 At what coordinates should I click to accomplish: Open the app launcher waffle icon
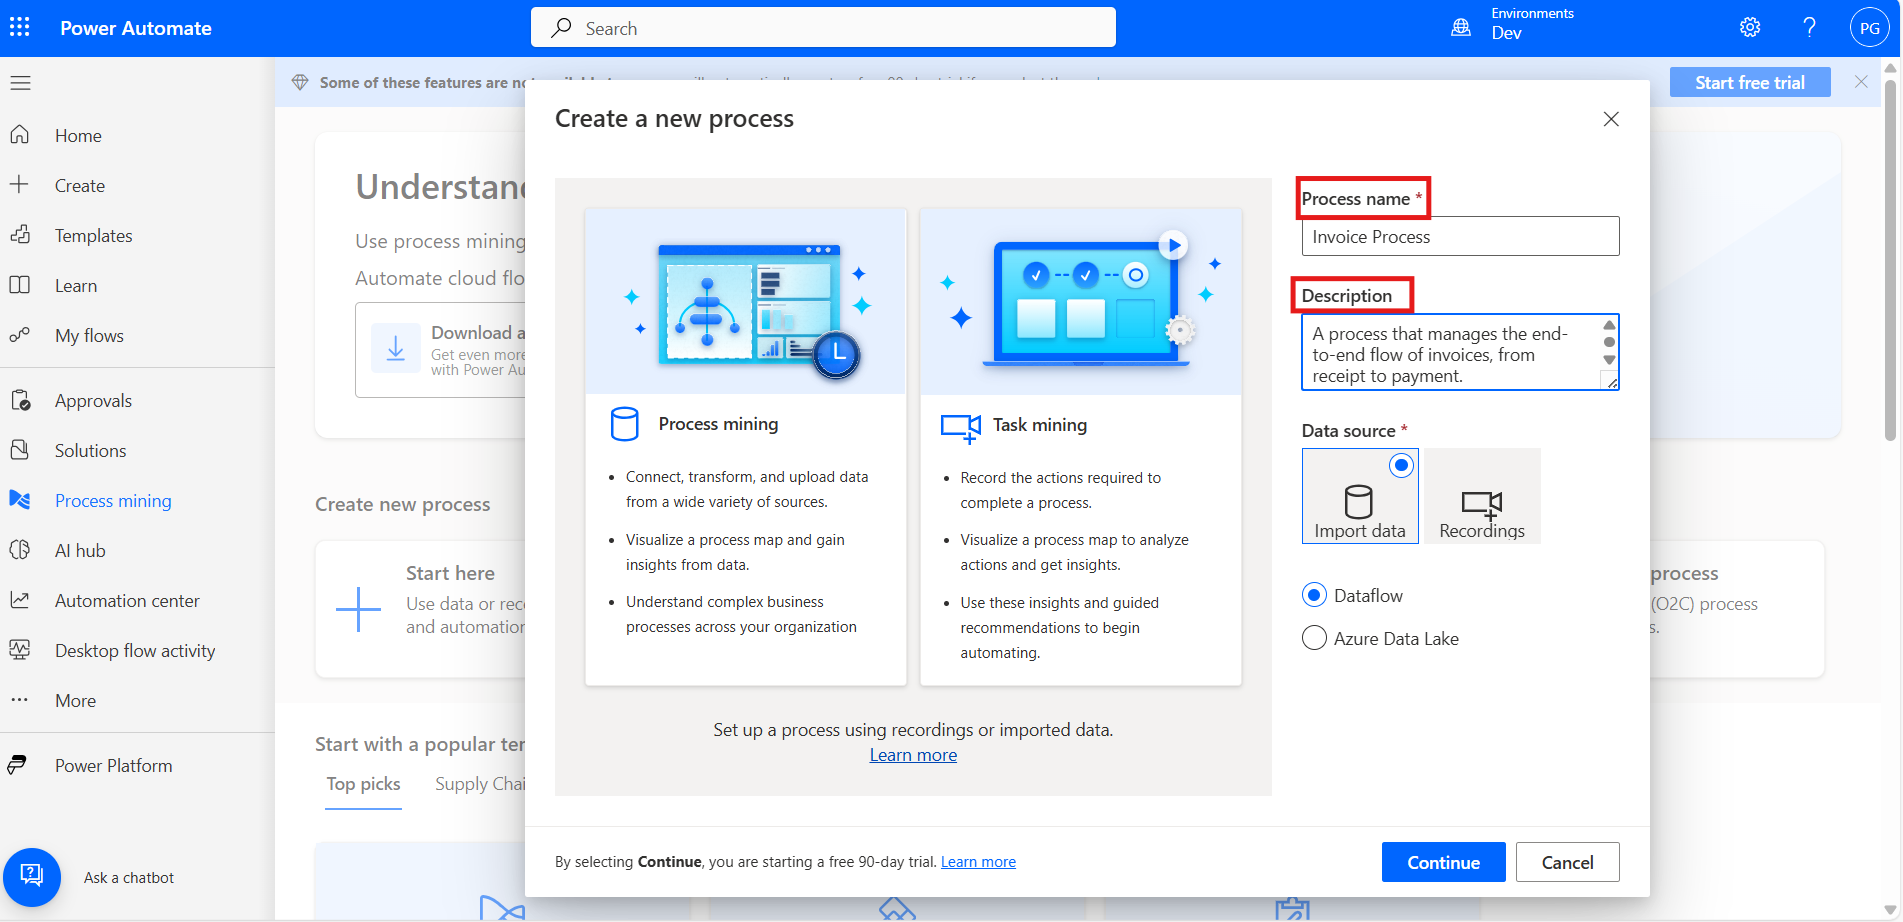[x=20, y=27]
